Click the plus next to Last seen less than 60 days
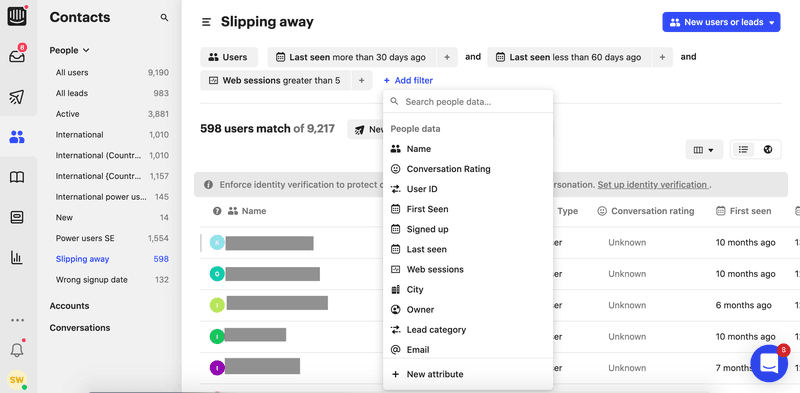This screenshot has height=393, width=800. pos(662,57)
